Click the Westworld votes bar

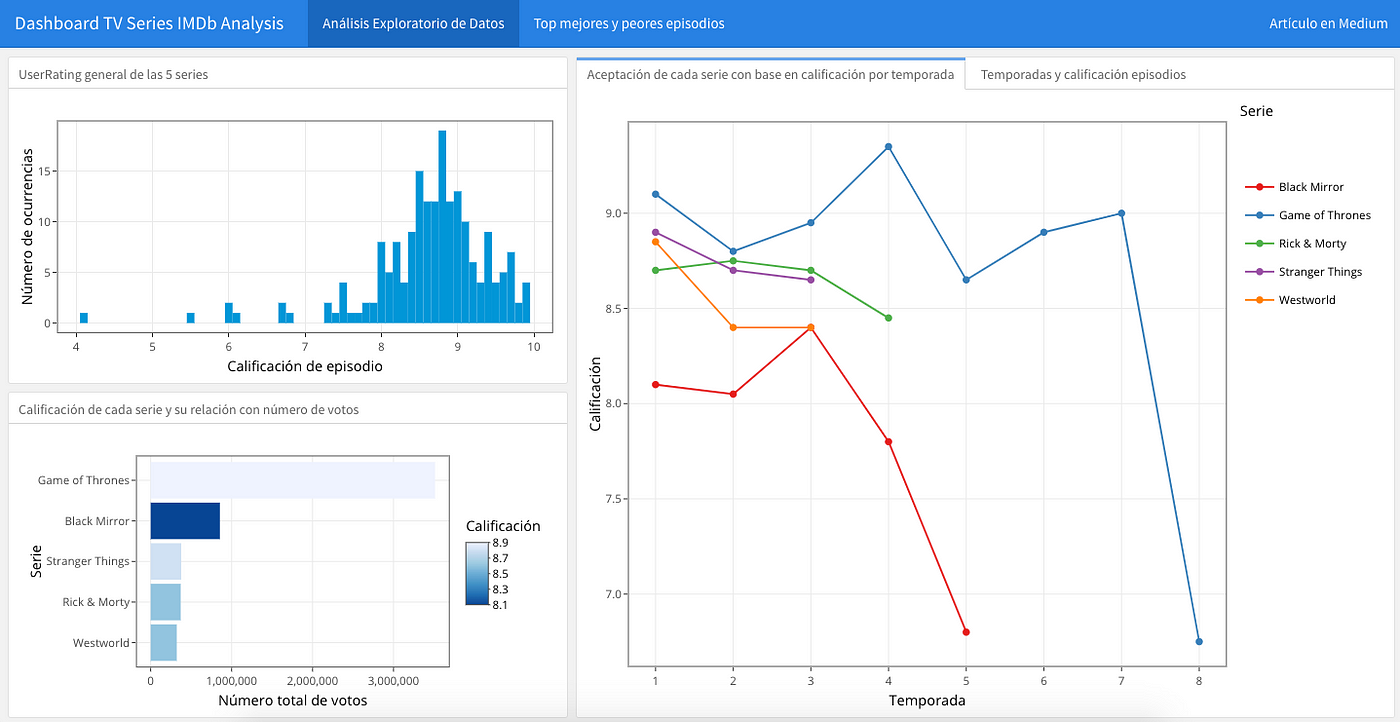[x=163, y=642]
